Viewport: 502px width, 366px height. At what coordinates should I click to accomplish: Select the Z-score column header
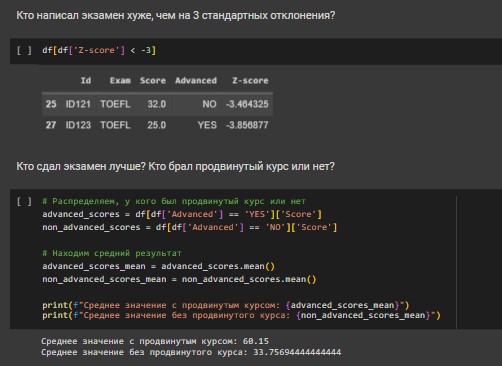point(250,80)
